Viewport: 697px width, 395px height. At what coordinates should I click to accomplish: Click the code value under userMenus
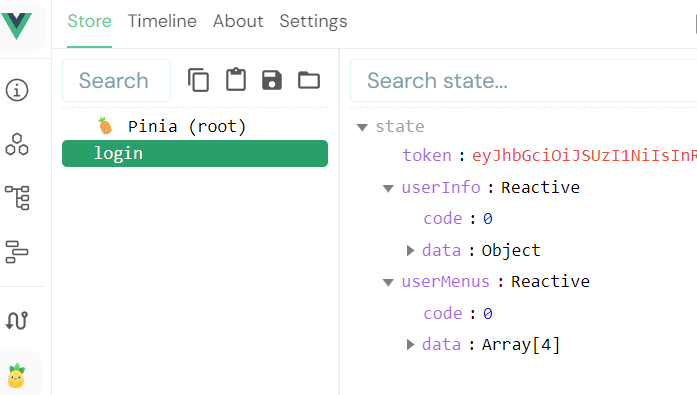[488, 314]
